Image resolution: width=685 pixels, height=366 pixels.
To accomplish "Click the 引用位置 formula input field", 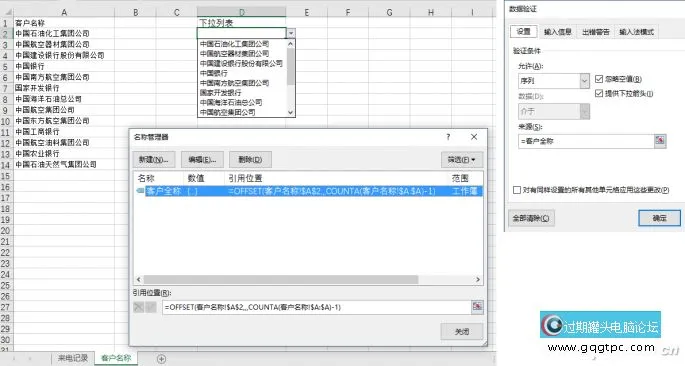I will pos(316,307).
